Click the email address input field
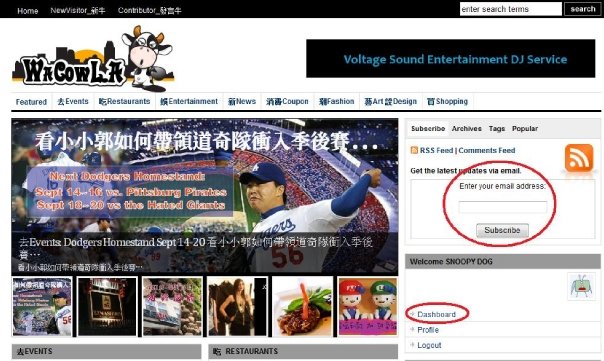This screenshot has height=361, width=604. tap(503, 207)
